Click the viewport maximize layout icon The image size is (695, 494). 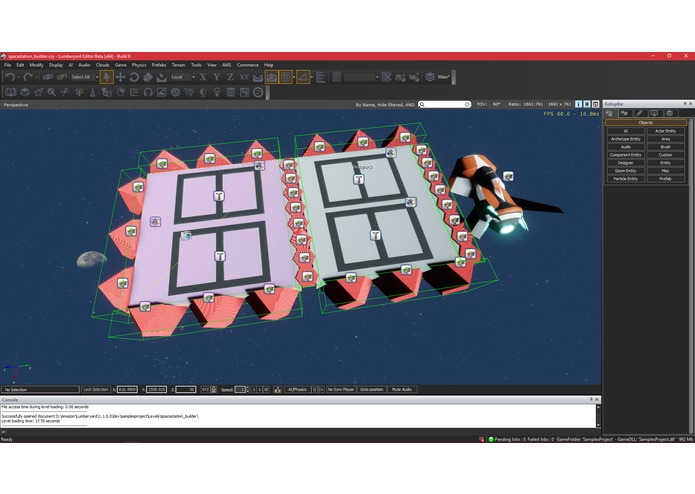pyautogui.click(x=595, y=104)
